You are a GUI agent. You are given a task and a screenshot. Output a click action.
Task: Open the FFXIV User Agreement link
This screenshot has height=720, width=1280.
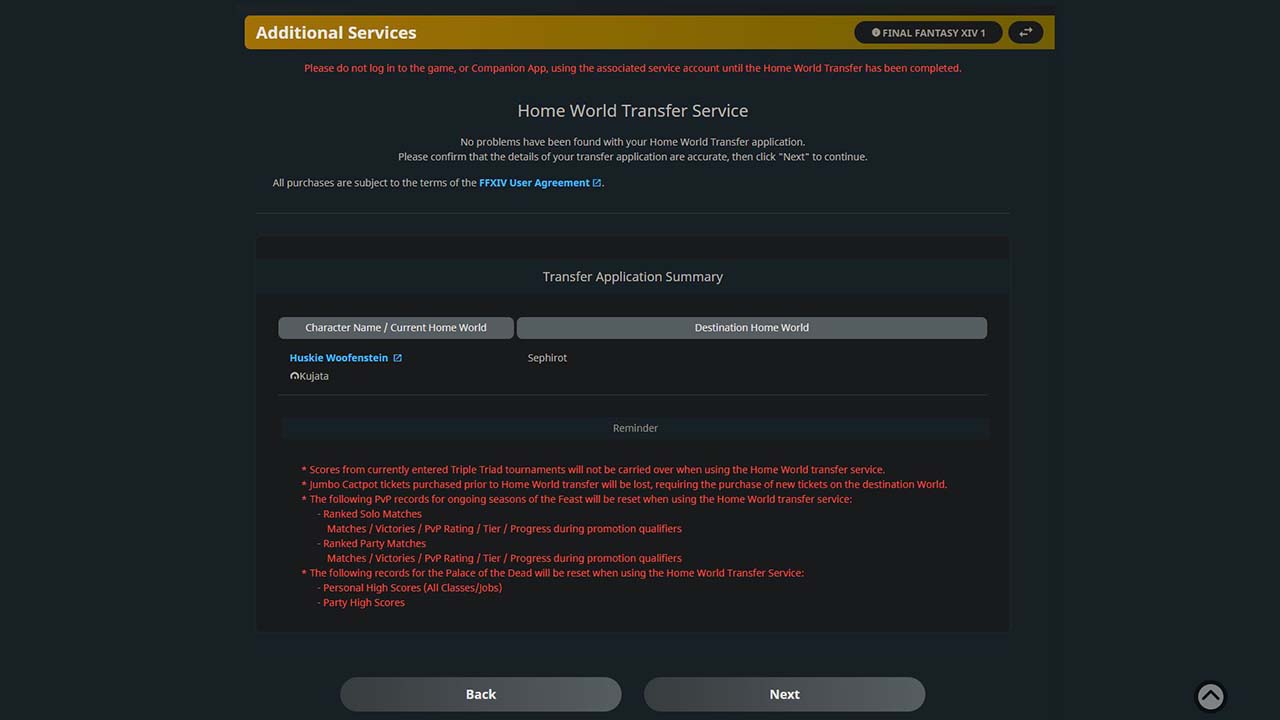pos(534,182)
